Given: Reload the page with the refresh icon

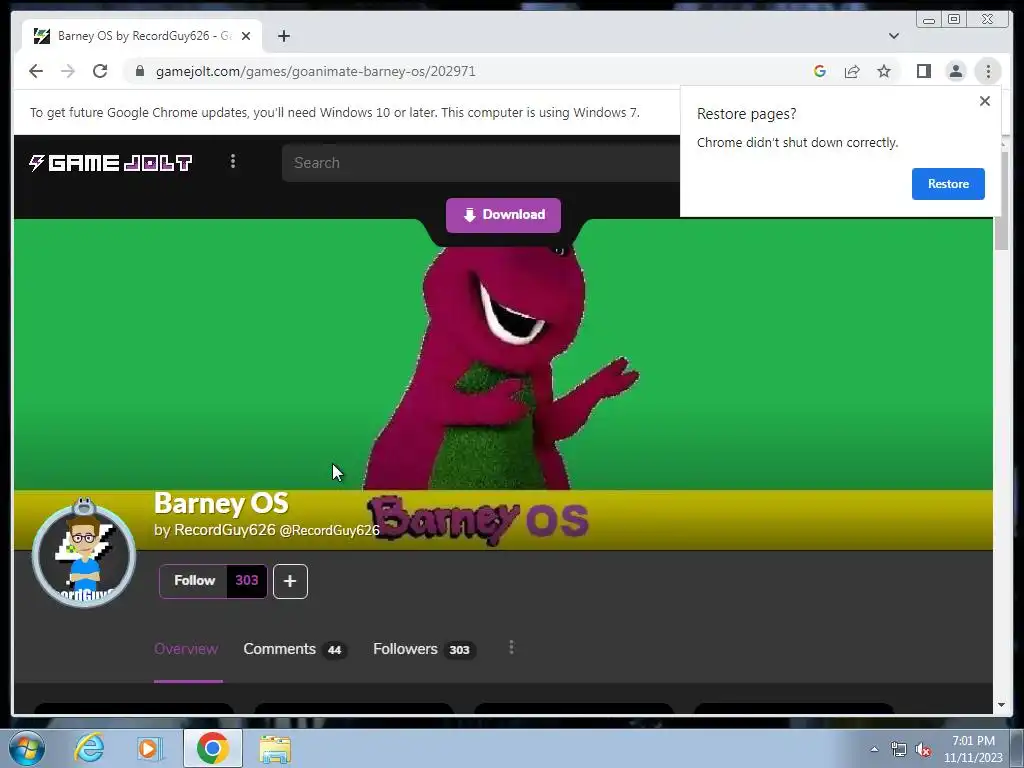Looking at the screenshot, I should coord(100,71).
